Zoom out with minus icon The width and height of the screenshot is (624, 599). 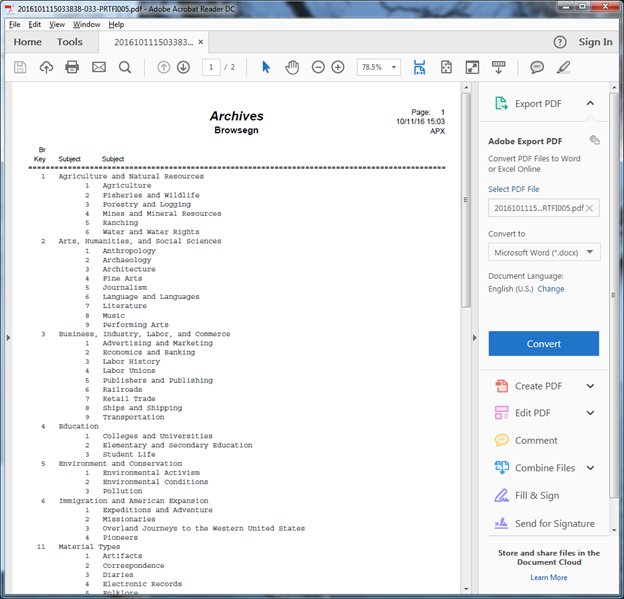coord(318,67)
